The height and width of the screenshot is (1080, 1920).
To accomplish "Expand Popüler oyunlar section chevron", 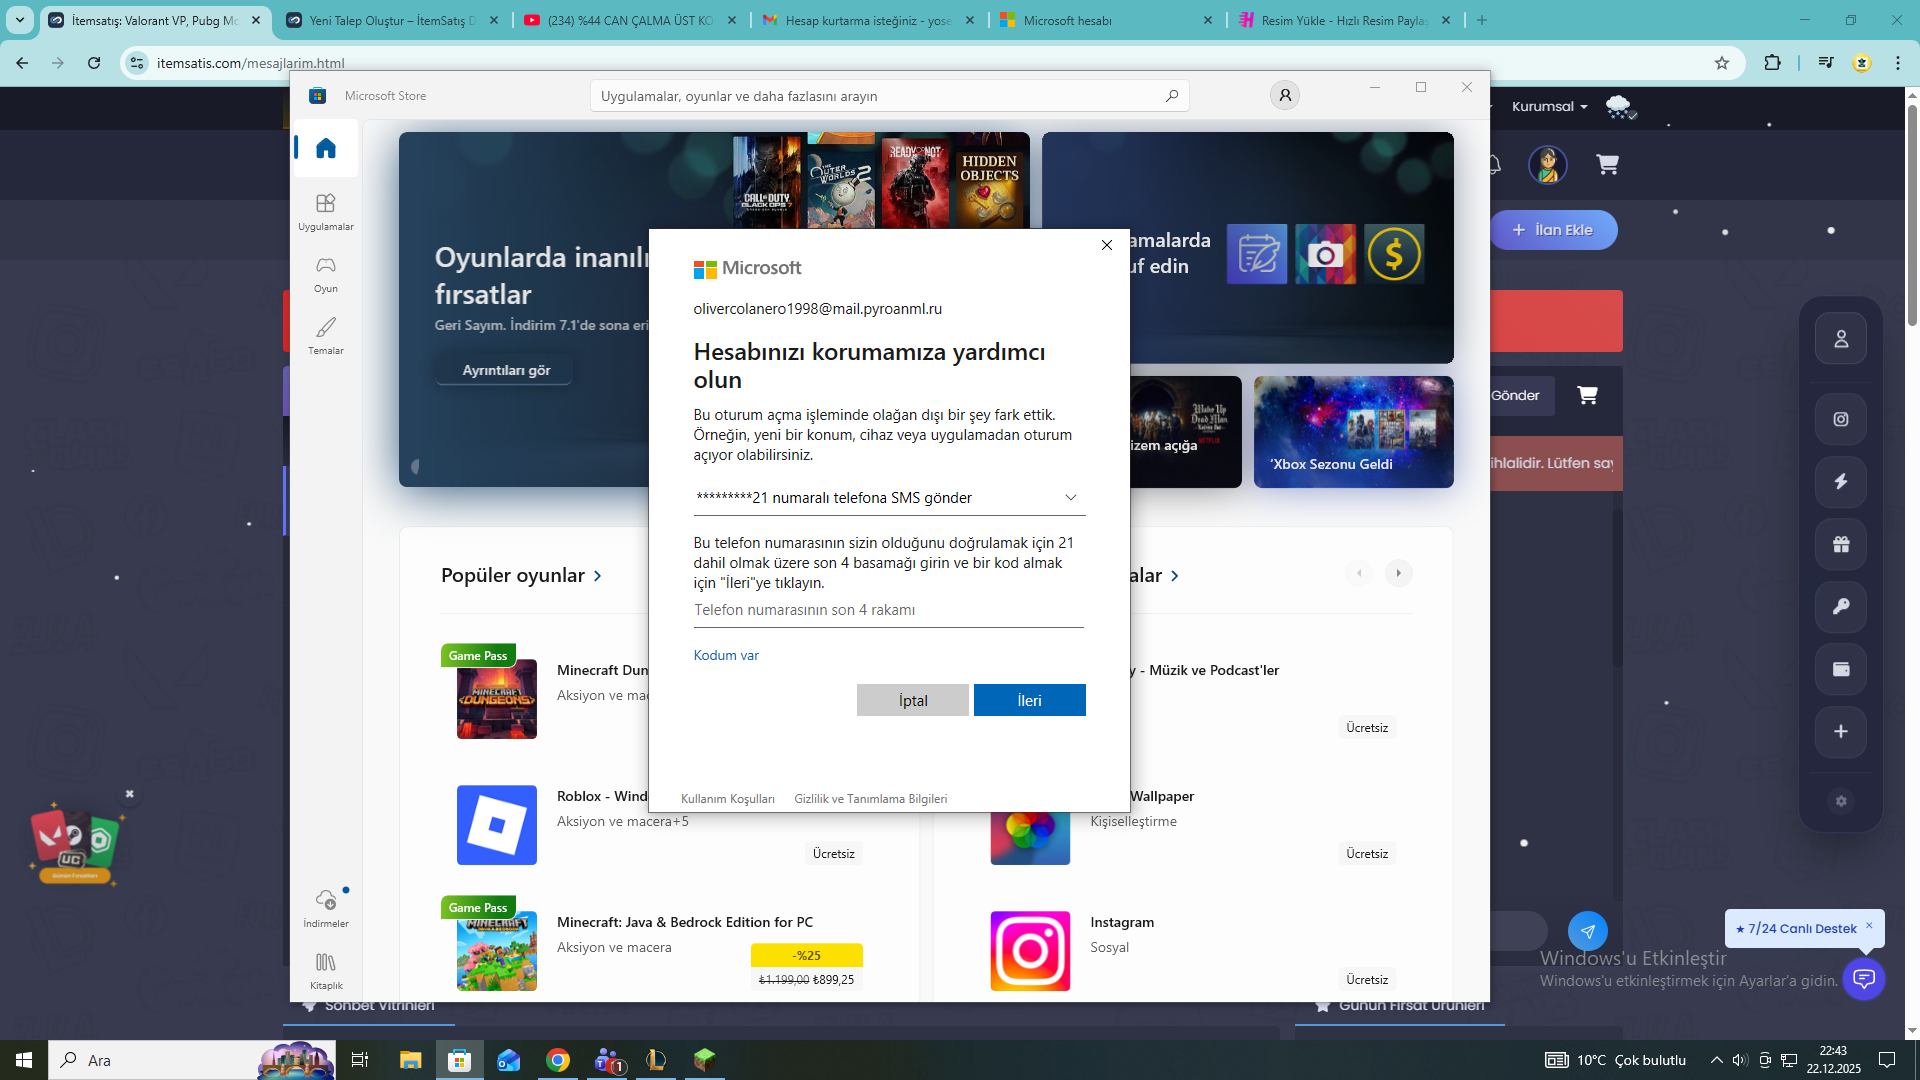I will [598, 576].
